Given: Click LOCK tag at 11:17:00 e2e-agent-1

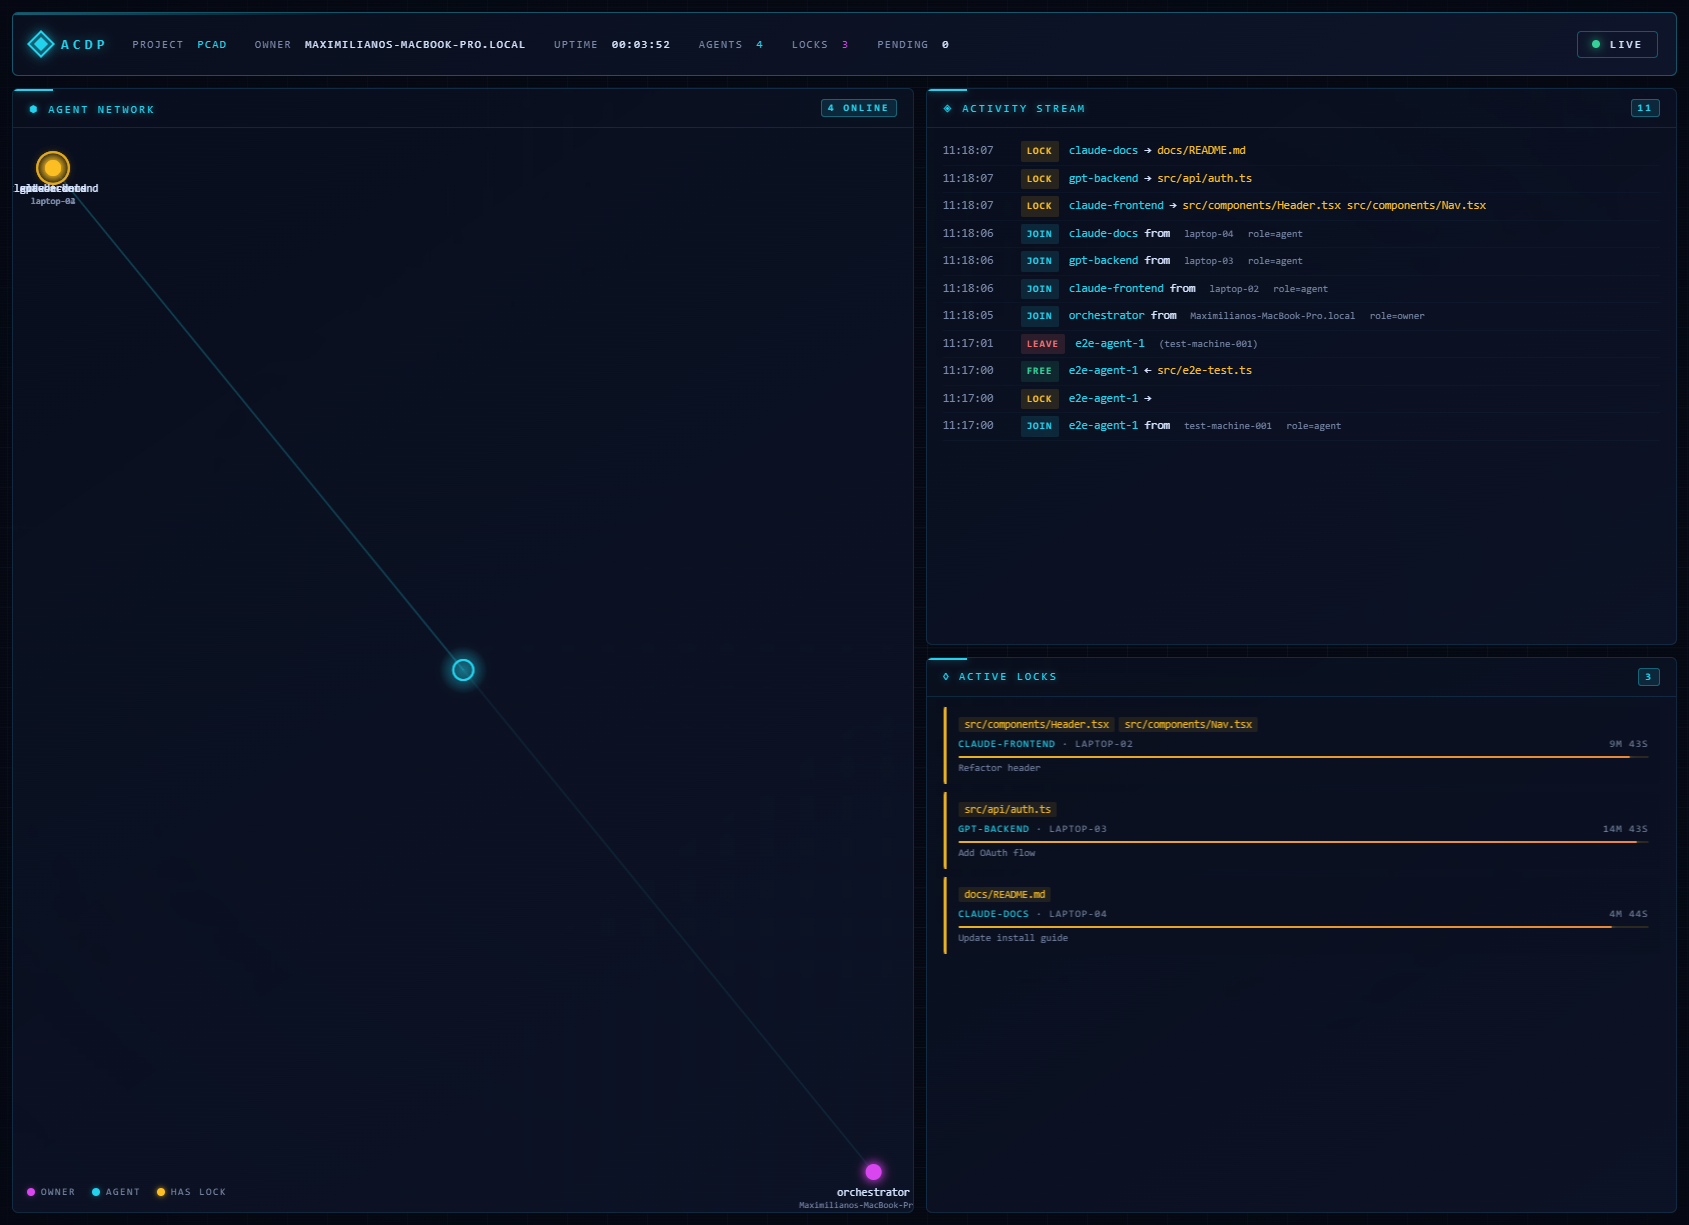Looking at the screenshot, I should [x=1039, y=399].
